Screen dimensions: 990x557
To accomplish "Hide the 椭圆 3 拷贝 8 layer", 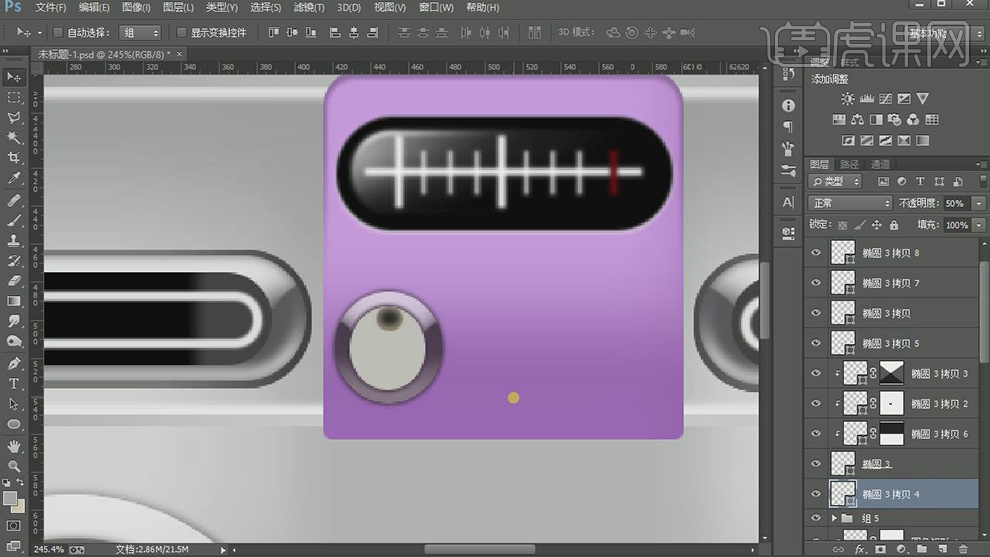I will pos(816,253).
